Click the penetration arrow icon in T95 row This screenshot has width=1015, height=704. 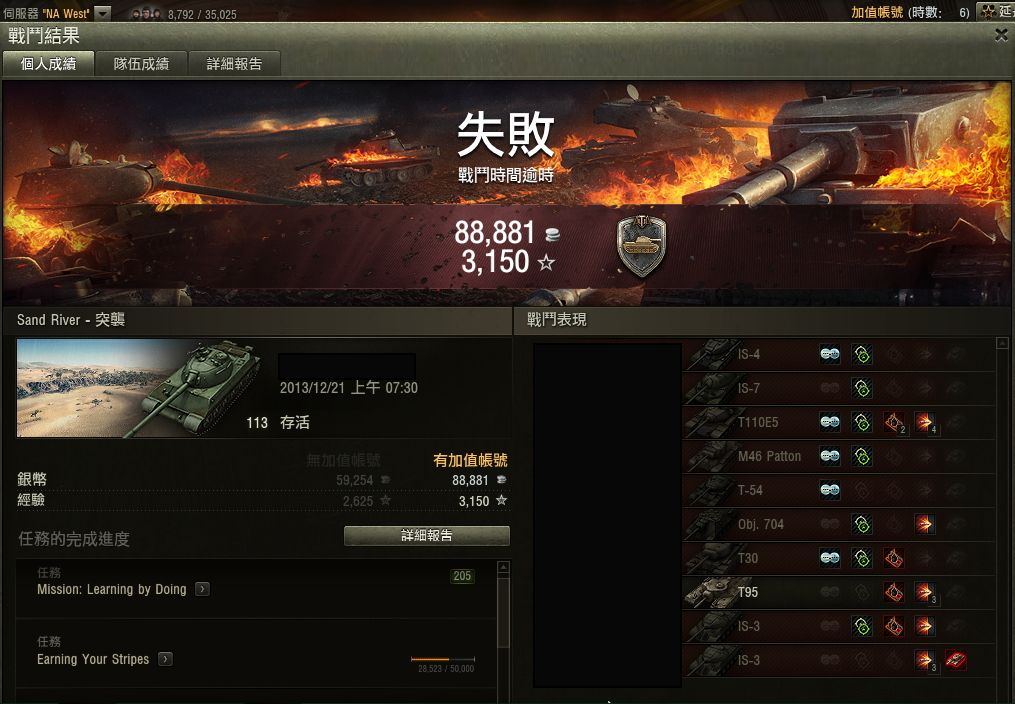coord(924,591)
